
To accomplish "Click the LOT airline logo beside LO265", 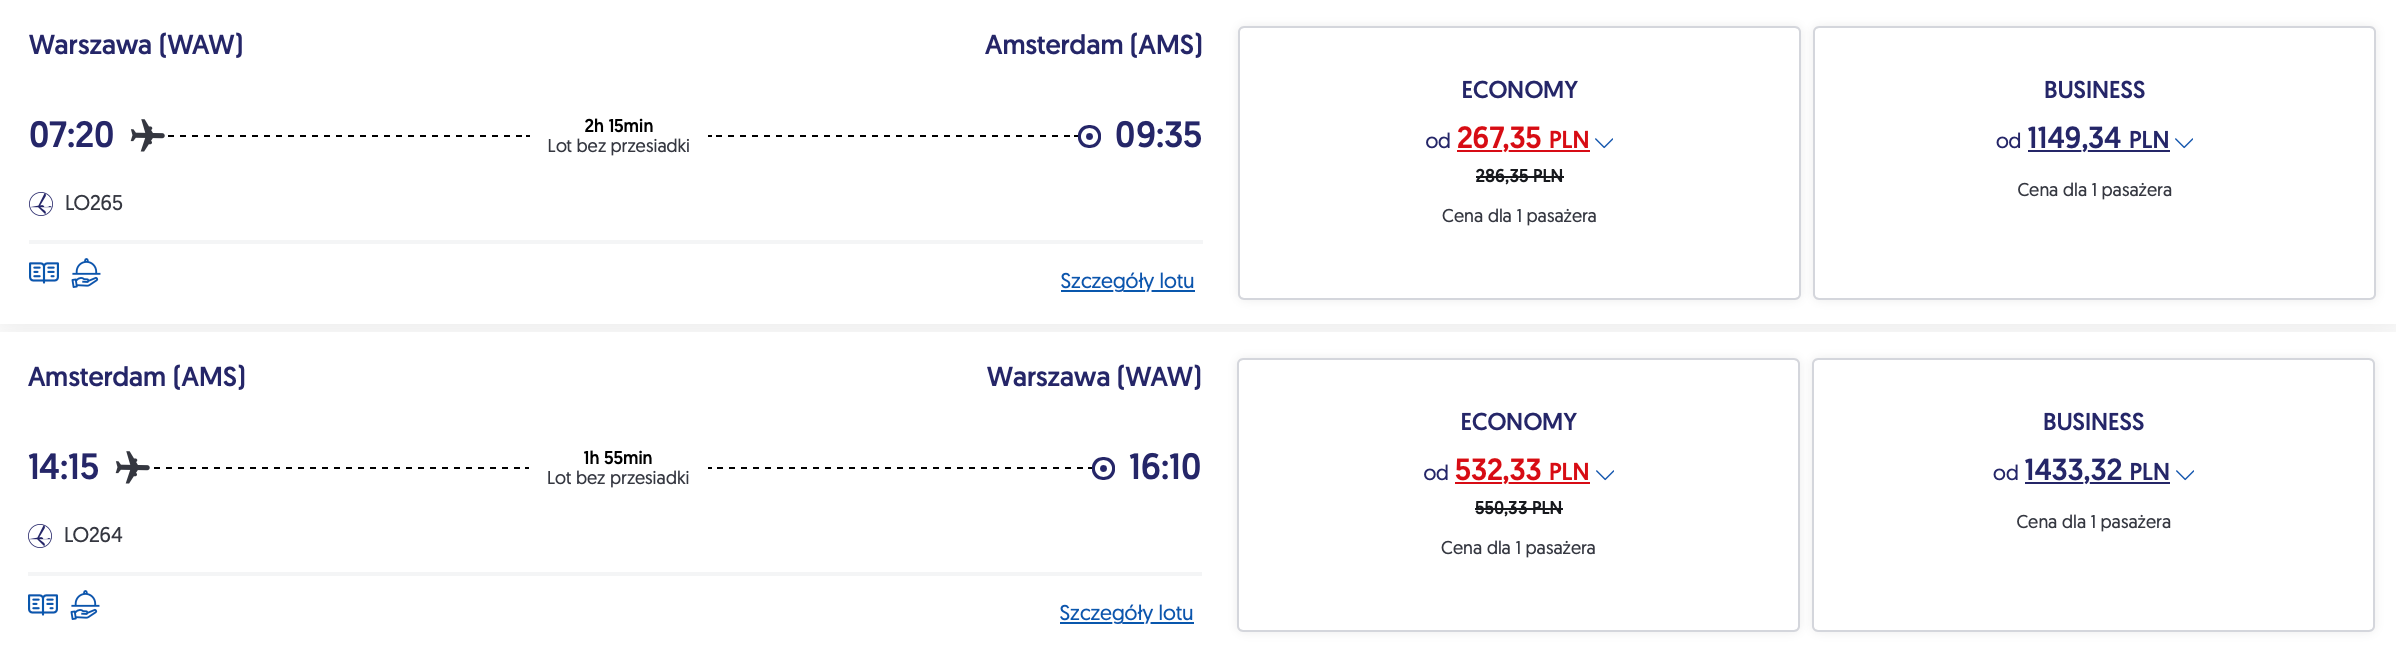I will pyautogui.click(x=41, y=204).
